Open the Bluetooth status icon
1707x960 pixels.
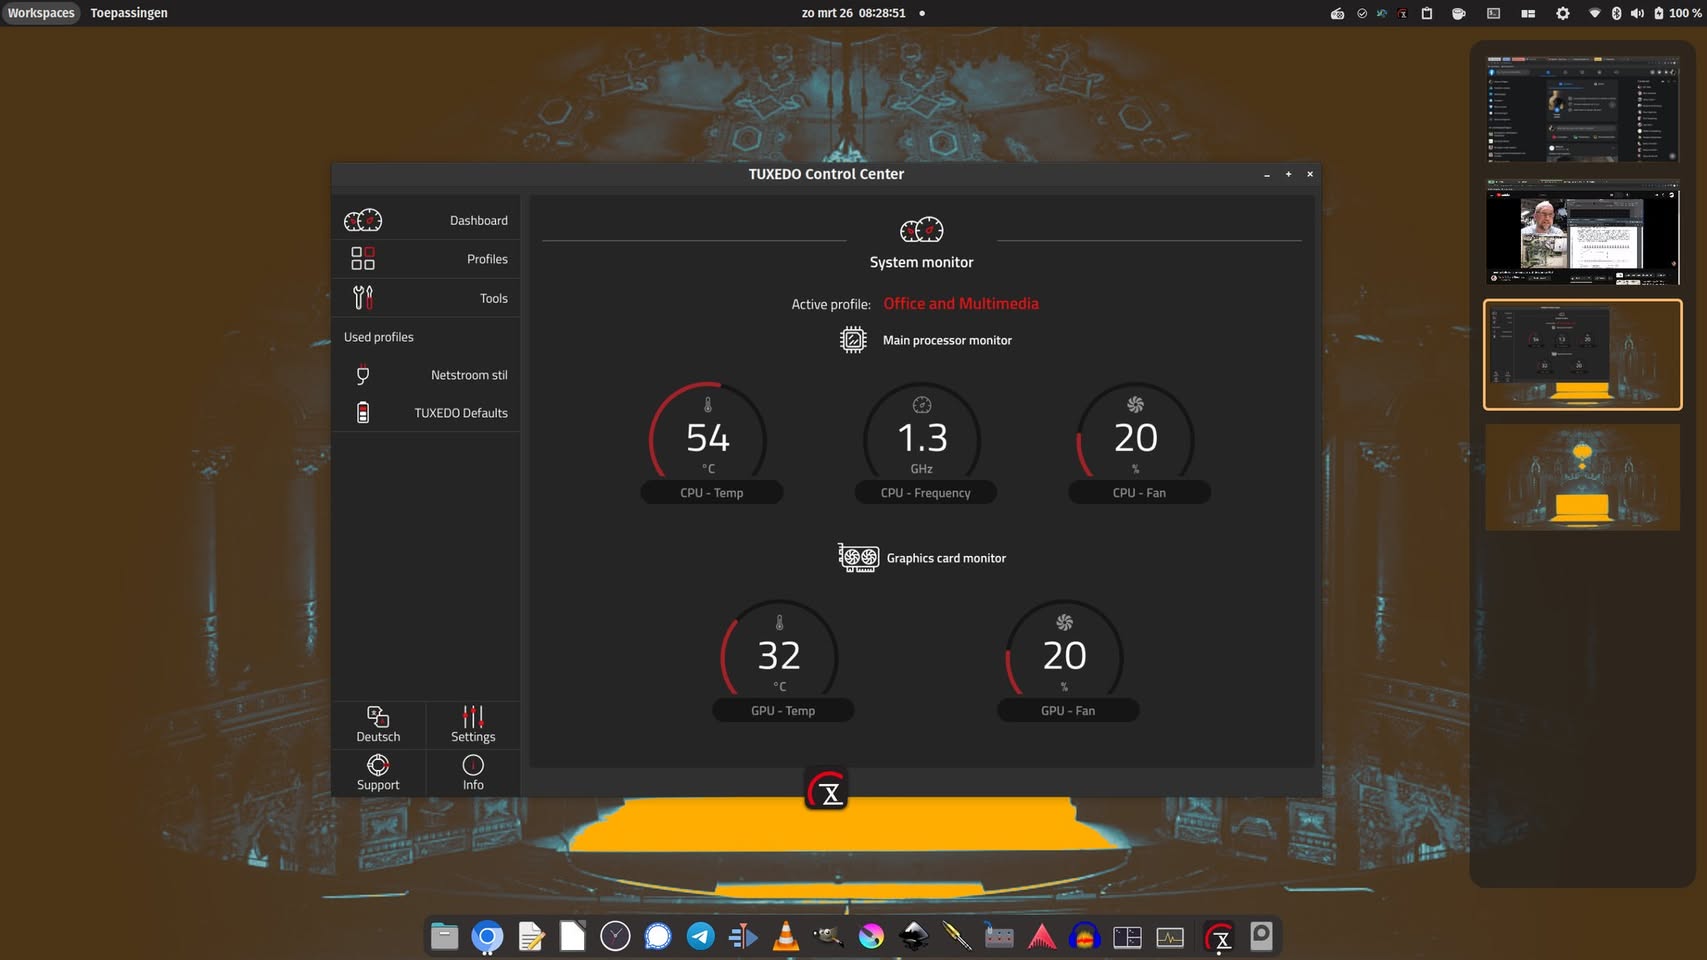coord(1616,14)
